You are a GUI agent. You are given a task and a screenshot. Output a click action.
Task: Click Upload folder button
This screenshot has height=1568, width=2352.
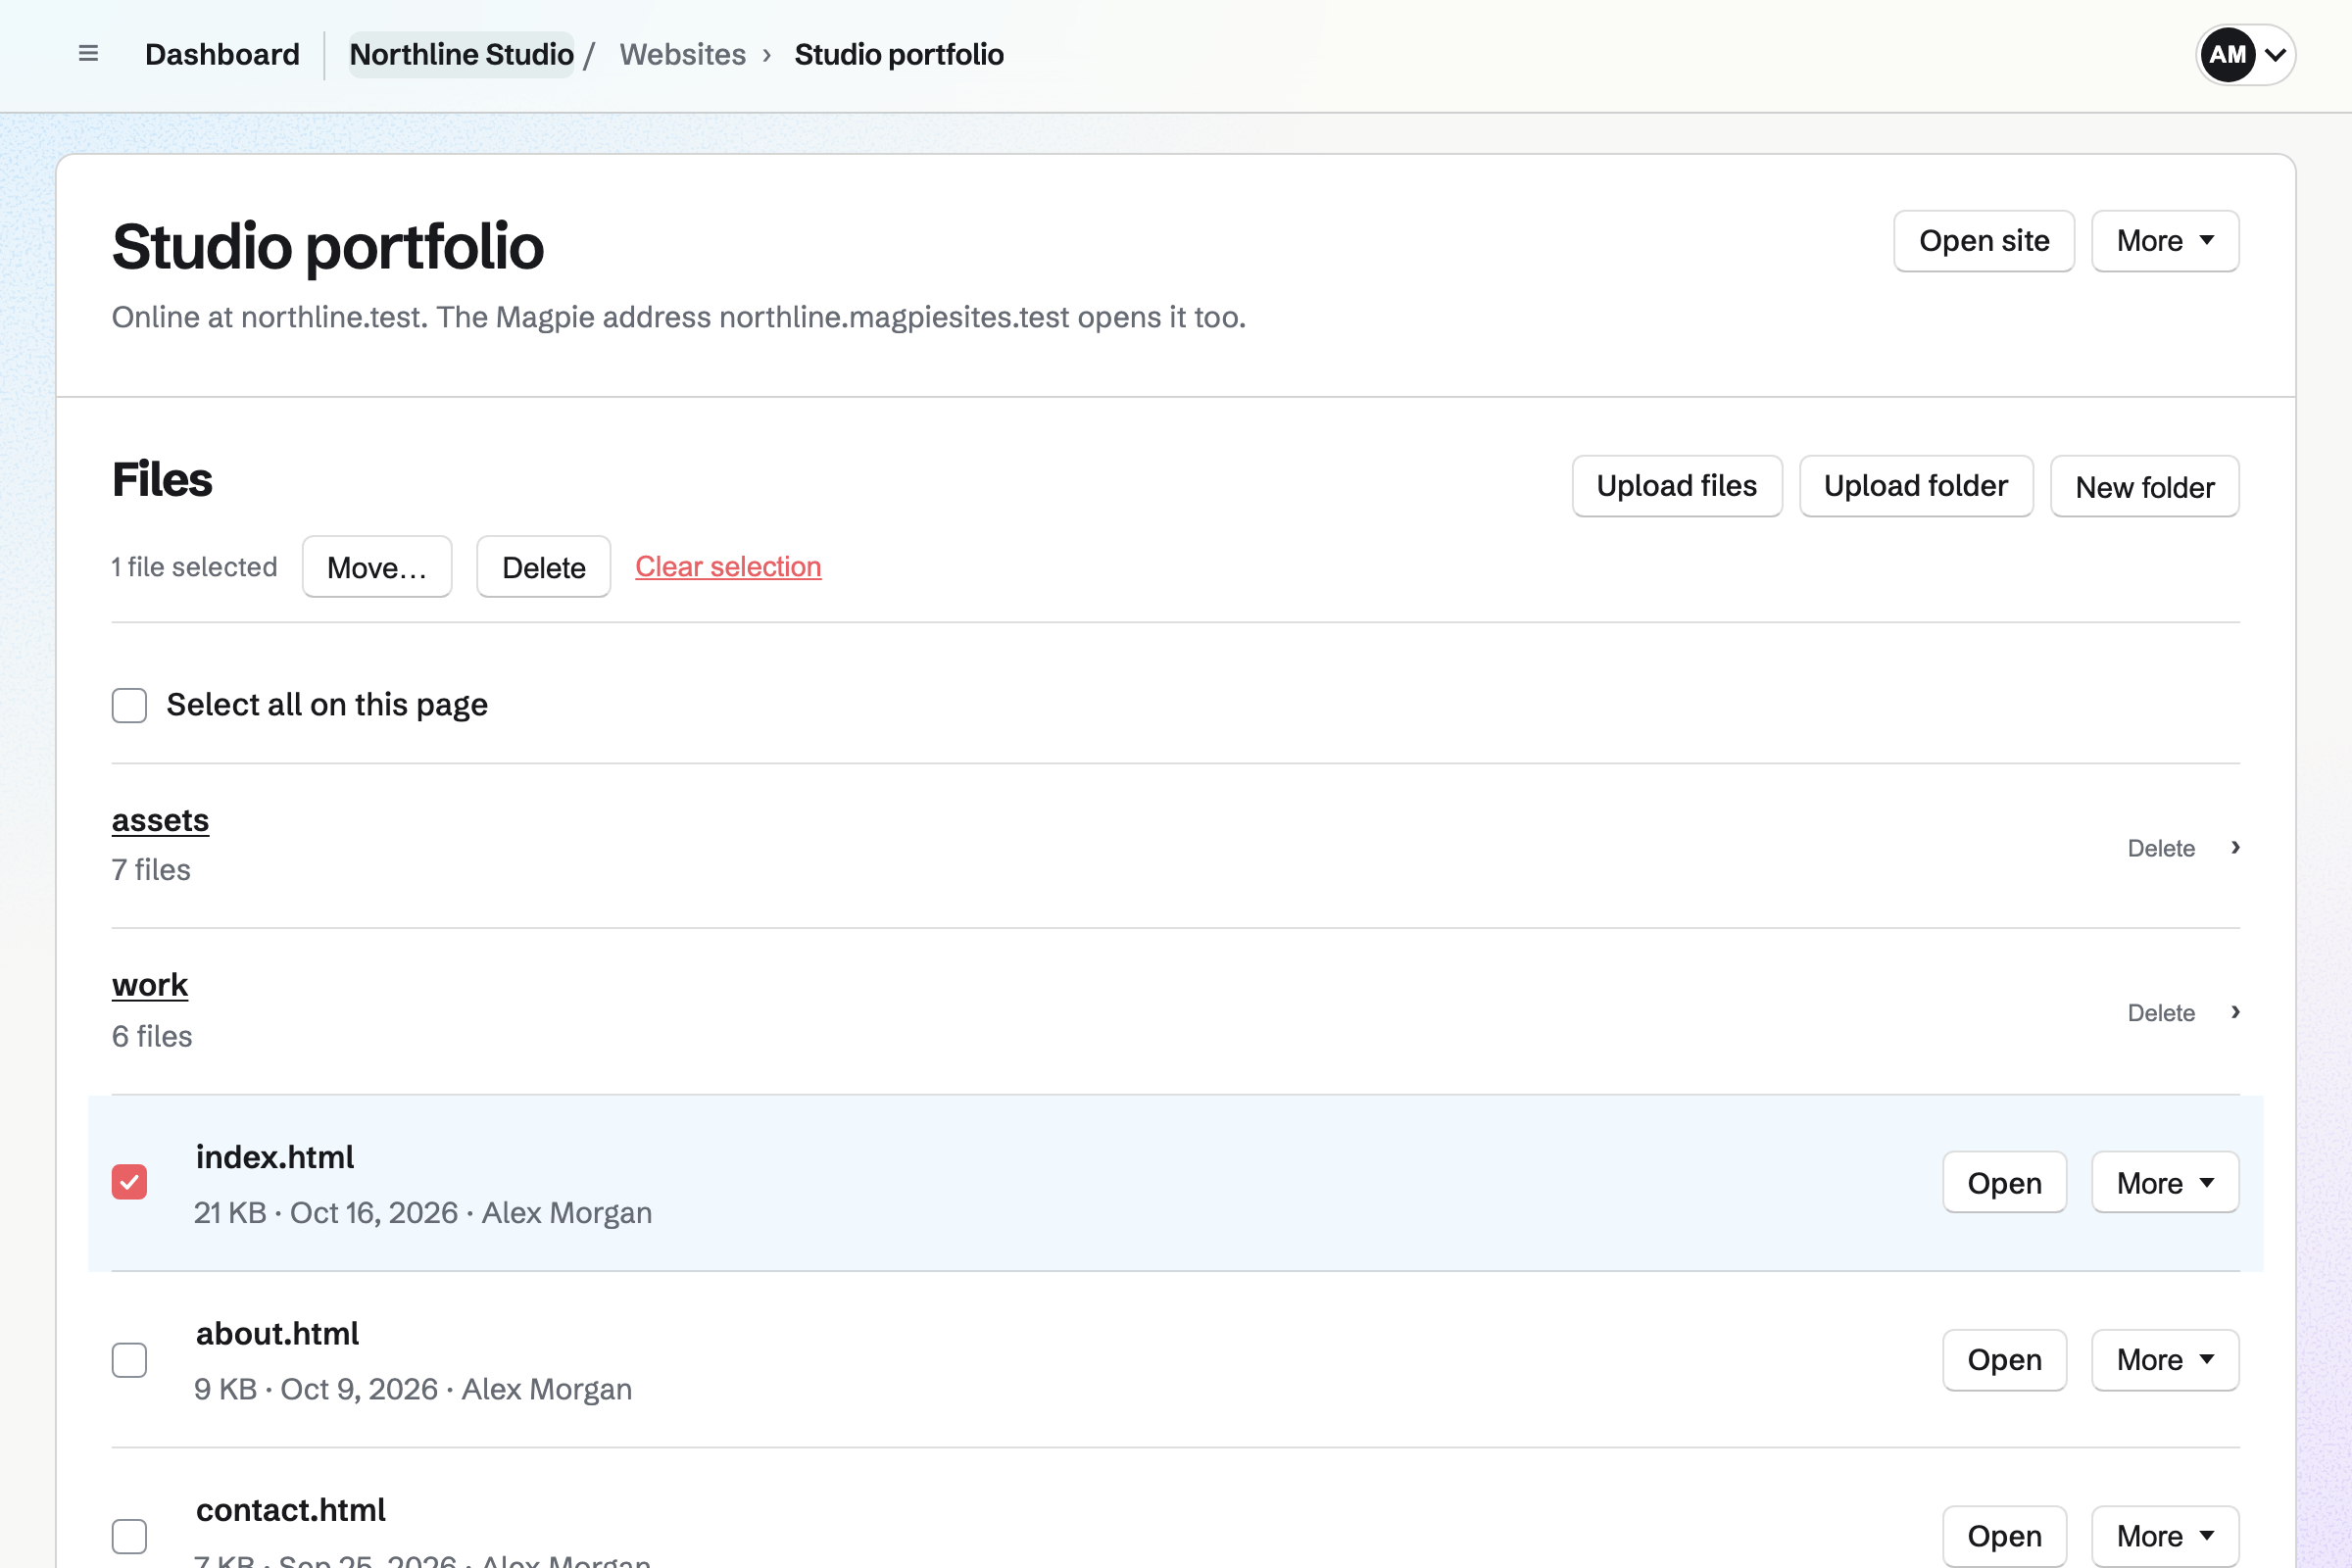(x=1916, y=486)
